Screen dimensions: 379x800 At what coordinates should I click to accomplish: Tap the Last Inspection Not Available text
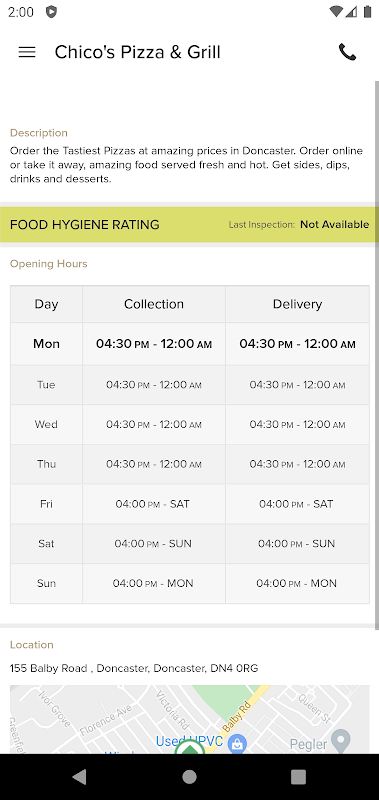click(298, 224)
